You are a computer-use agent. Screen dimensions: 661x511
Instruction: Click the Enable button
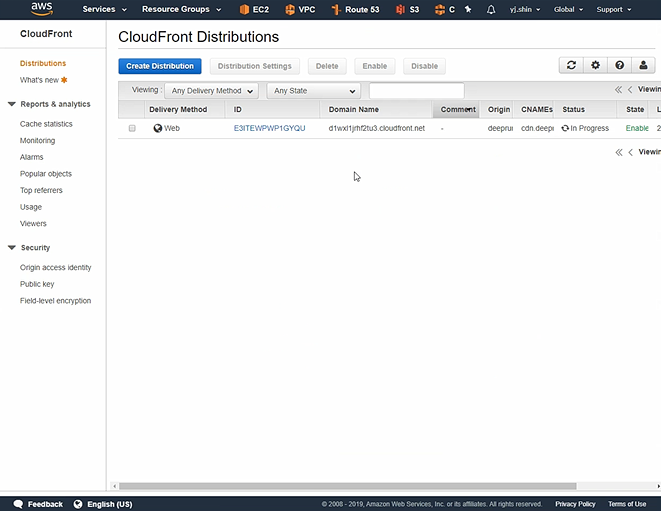click(375, 66)
